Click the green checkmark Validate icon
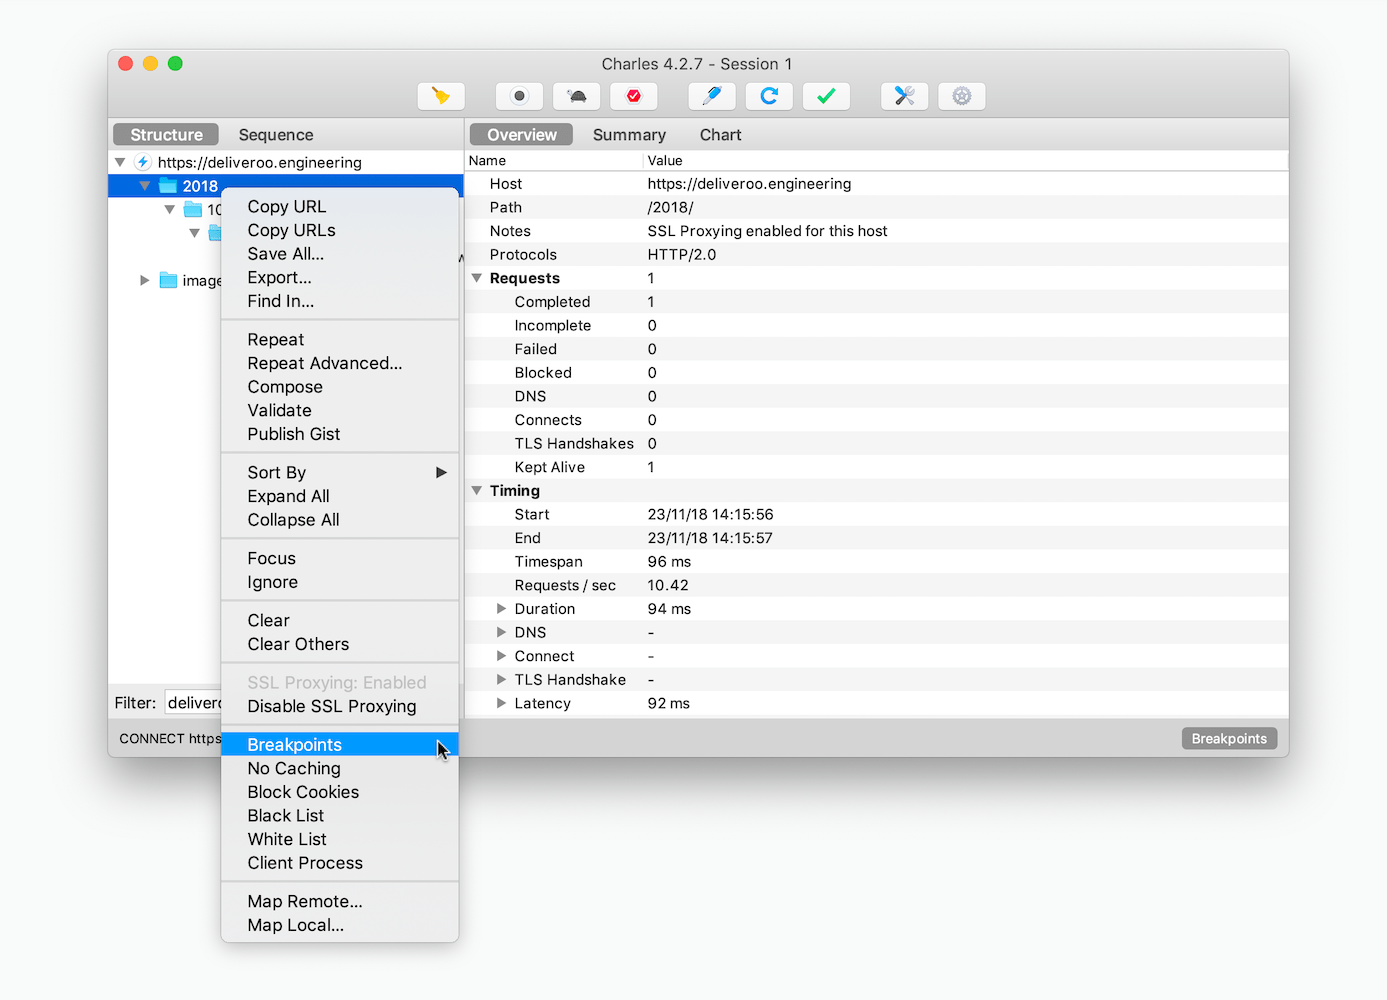This screenshot has height=1000, width=1387. coord(826,96)
